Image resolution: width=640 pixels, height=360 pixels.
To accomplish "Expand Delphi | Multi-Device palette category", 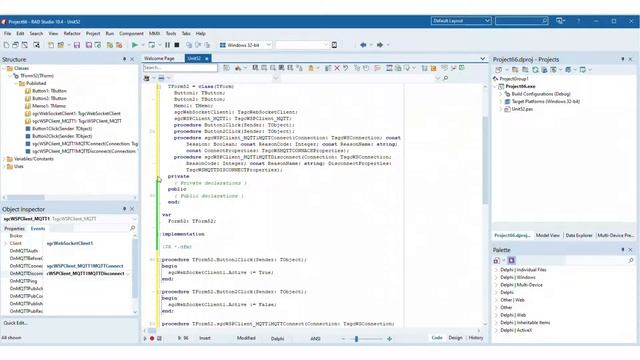I will [x=496, y=285].
